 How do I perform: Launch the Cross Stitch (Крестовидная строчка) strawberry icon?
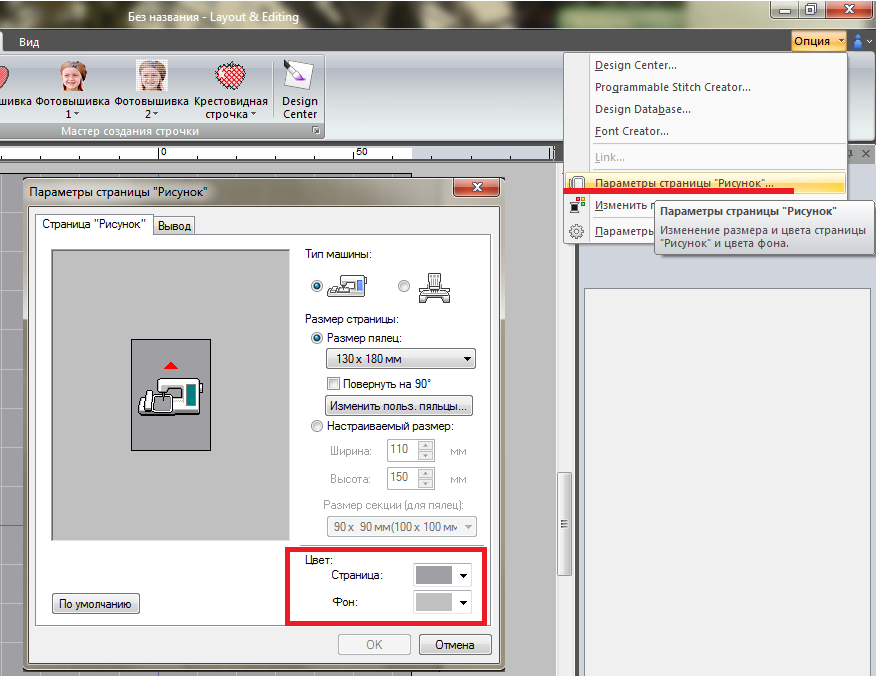(230, 76)
